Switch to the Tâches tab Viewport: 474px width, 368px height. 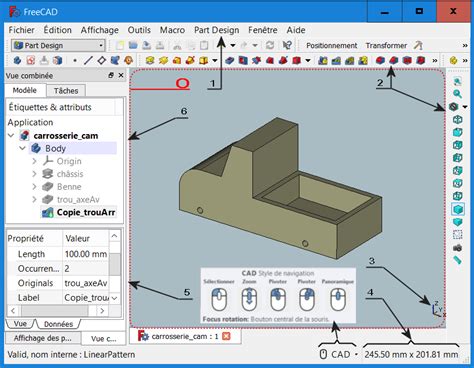pos(66,91)
